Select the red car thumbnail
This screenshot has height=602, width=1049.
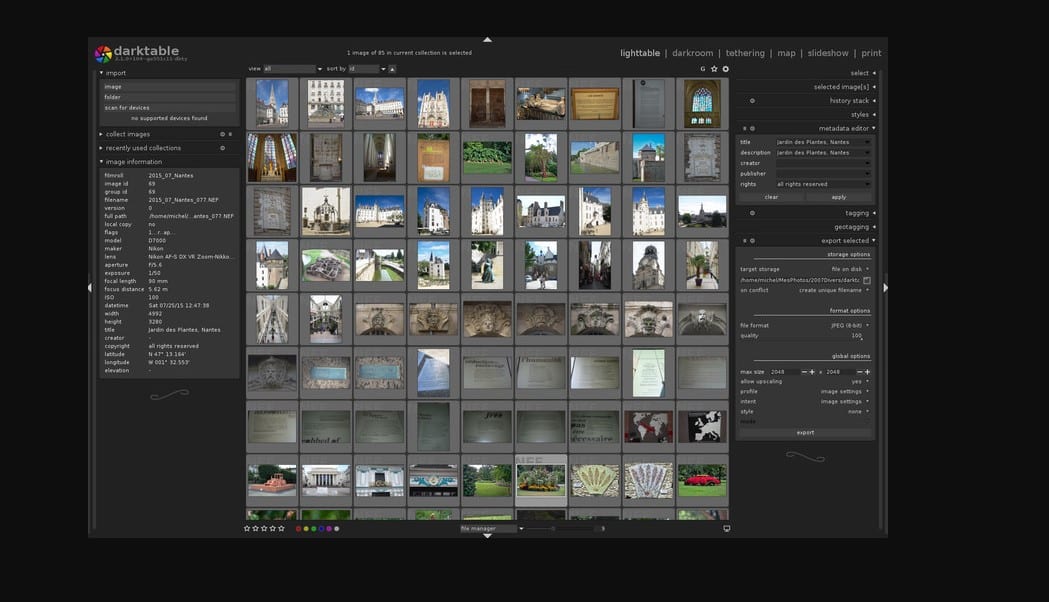click(x=702, y=480)
